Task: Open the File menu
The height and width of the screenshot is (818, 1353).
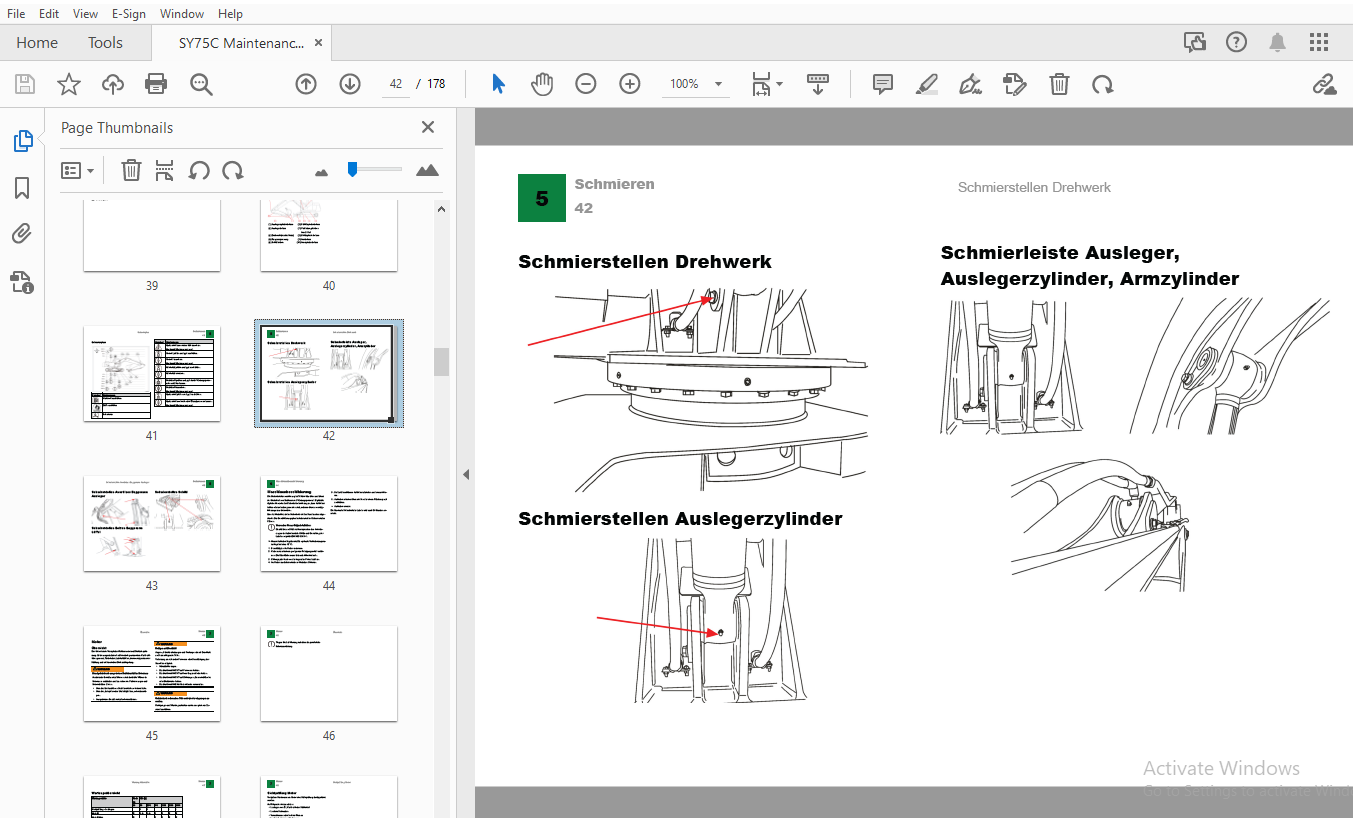Action: (16, 13)
